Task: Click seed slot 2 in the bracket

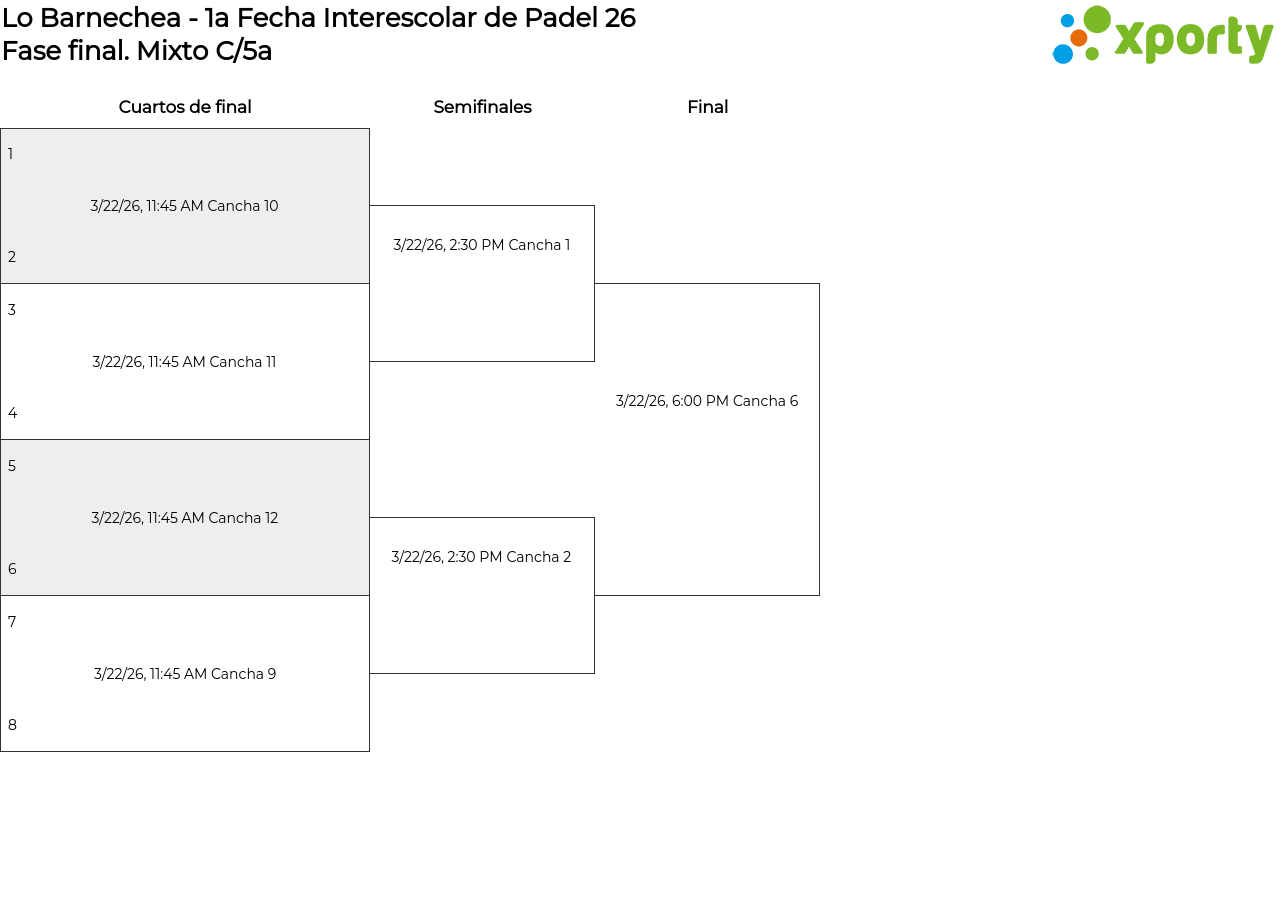Action: (x=12, y=257)
